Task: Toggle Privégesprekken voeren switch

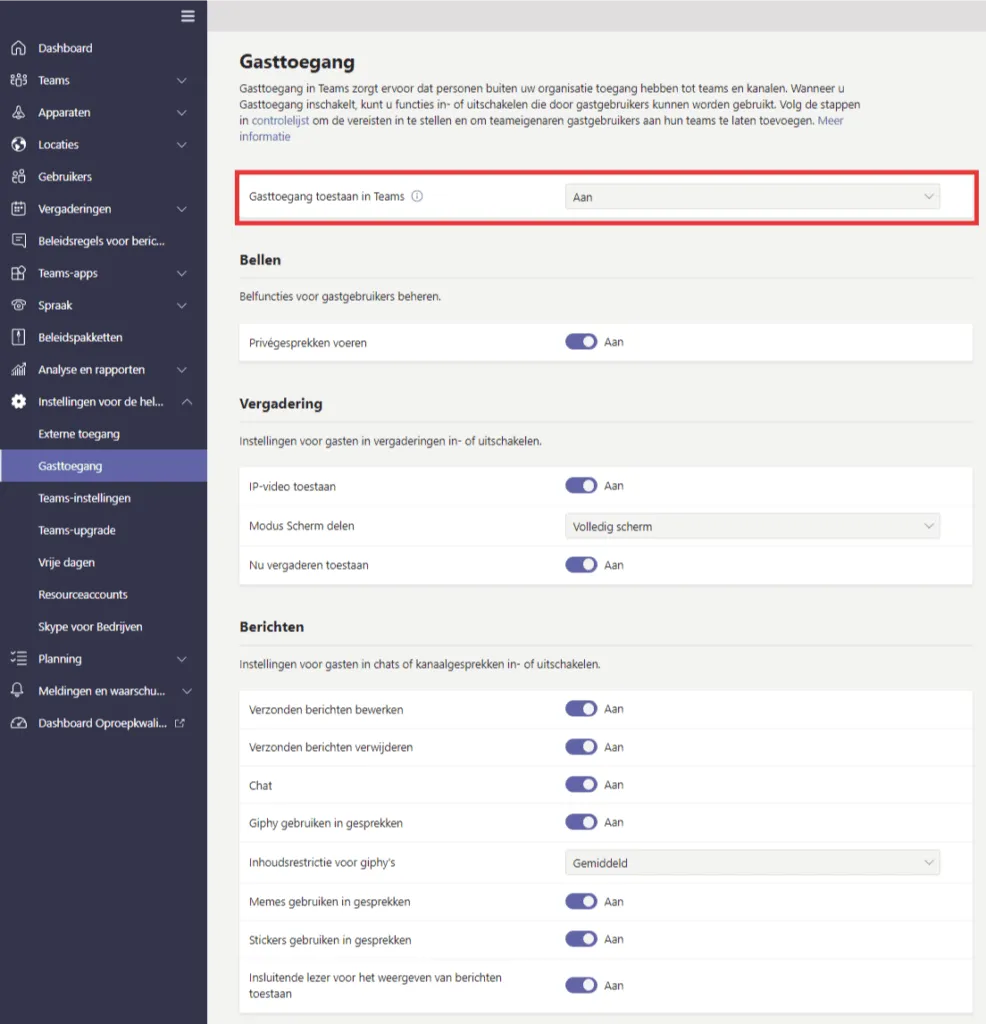Action: [x=581, y=342]
